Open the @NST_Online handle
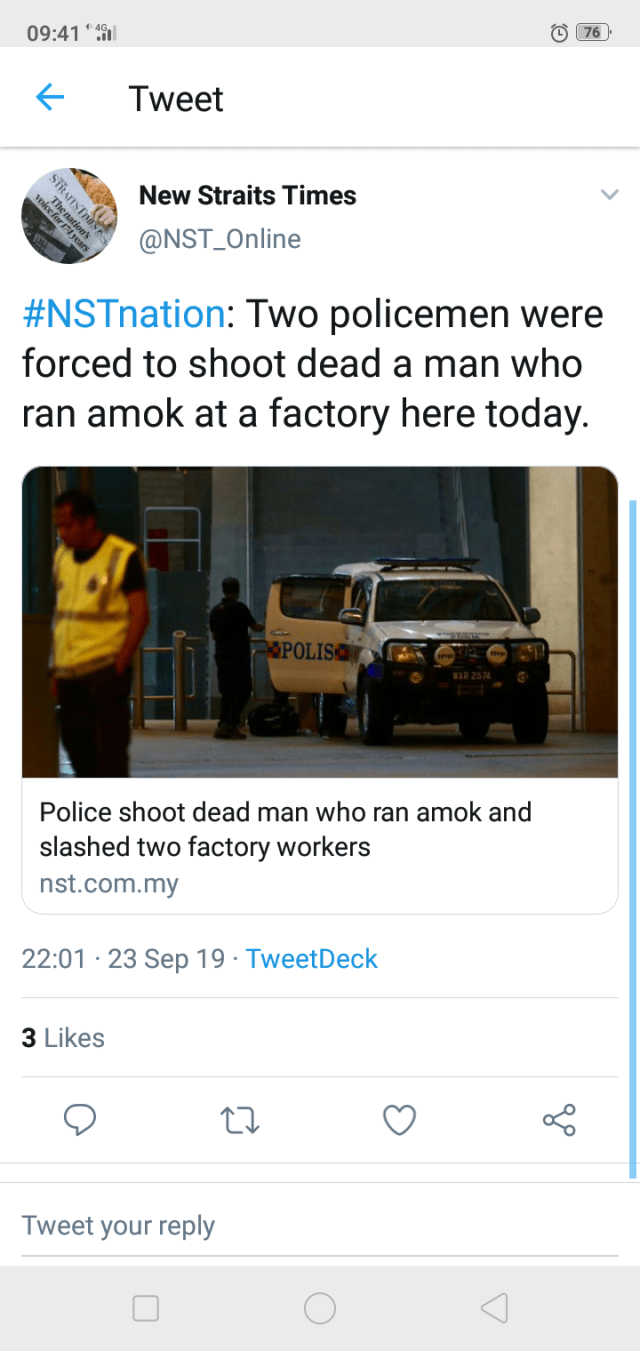The image size is (640, 1351). tap(219, 239)
